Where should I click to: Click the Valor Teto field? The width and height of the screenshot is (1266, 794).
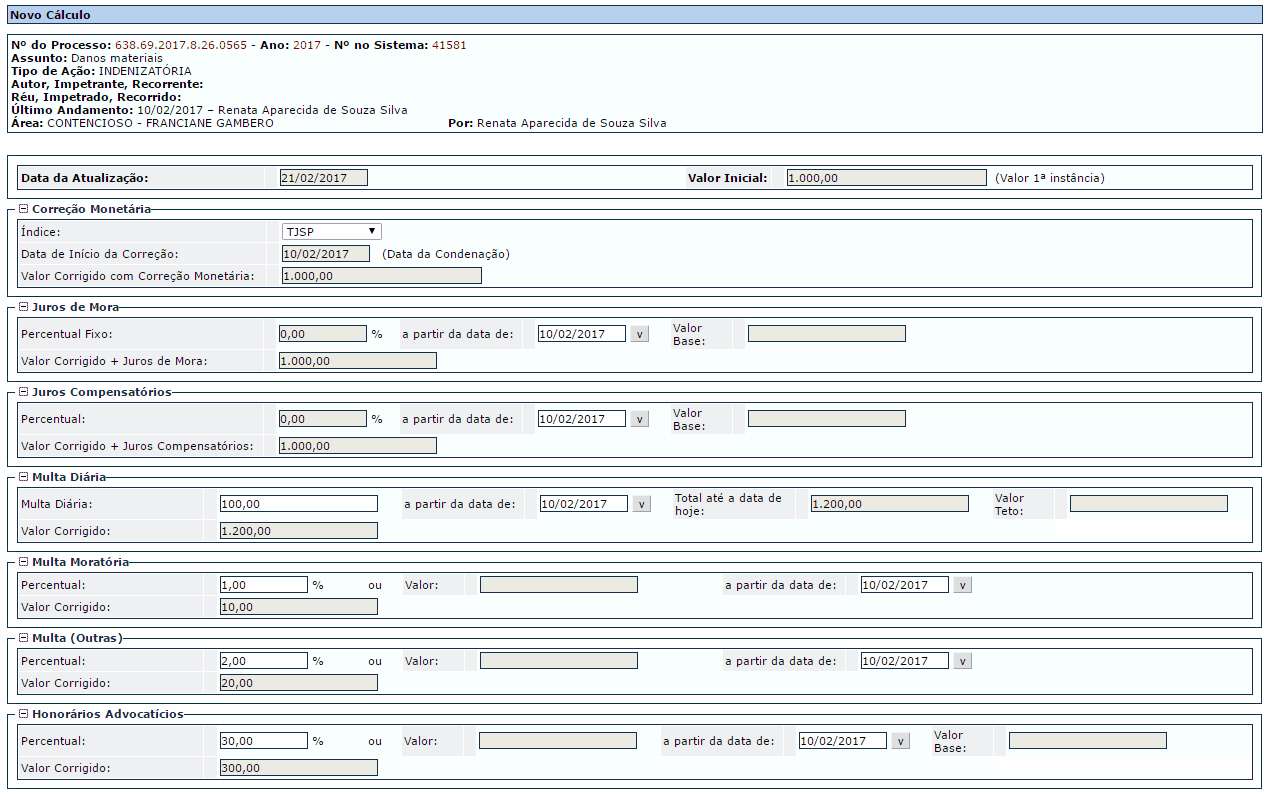point(1149,504)
